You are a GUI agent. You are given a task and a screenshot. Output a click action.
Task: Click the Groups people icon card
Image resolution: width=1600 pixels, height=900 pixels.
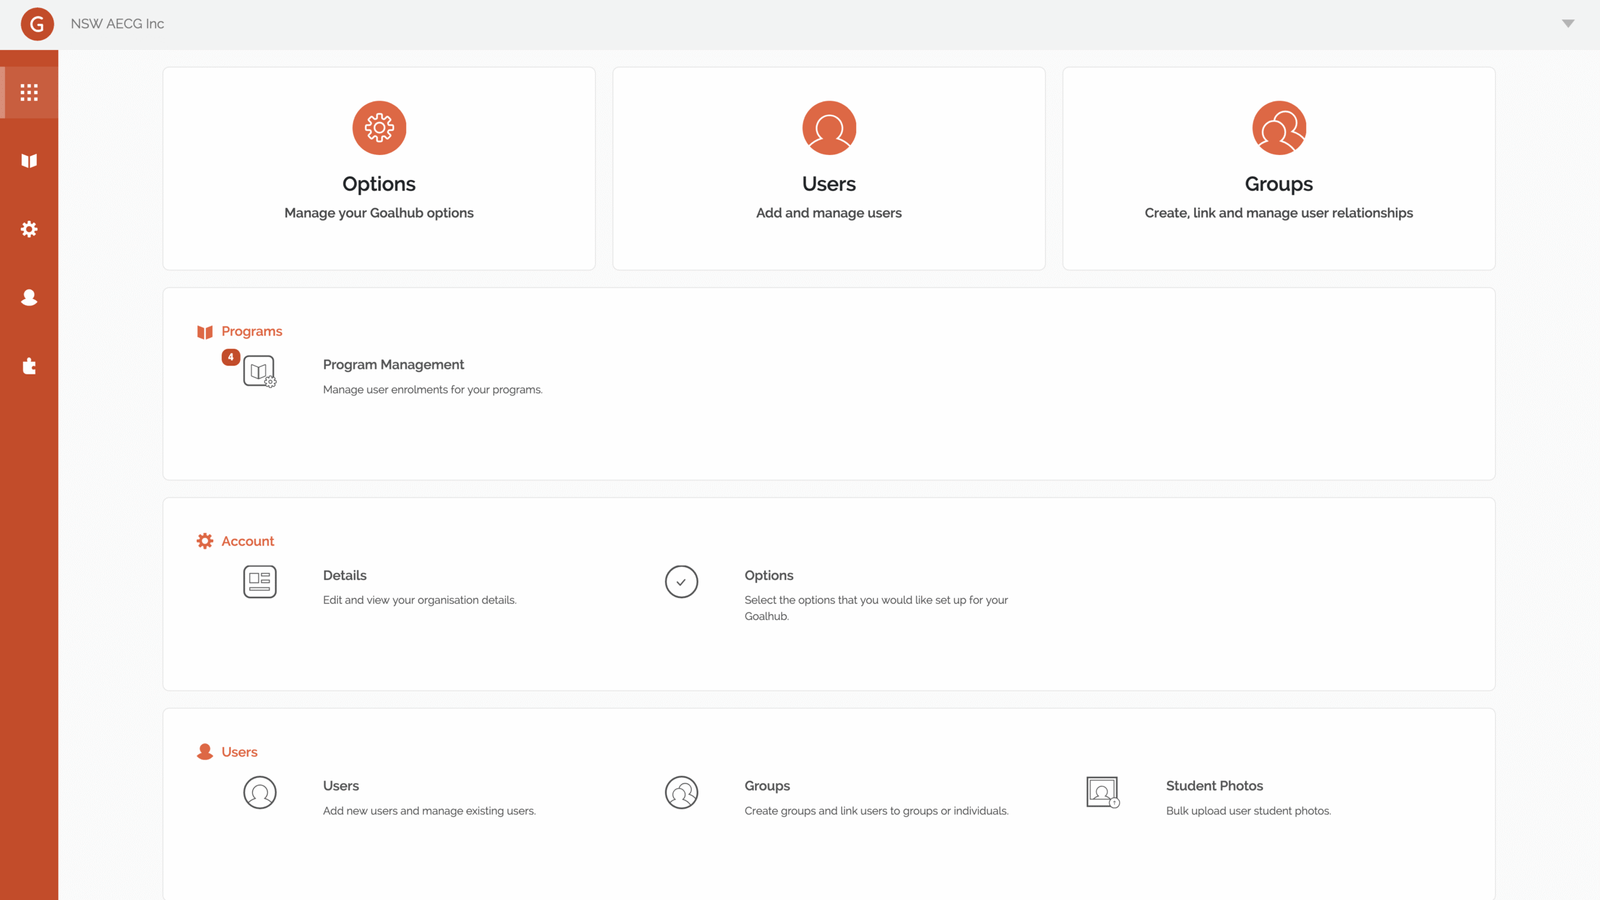1278,128
